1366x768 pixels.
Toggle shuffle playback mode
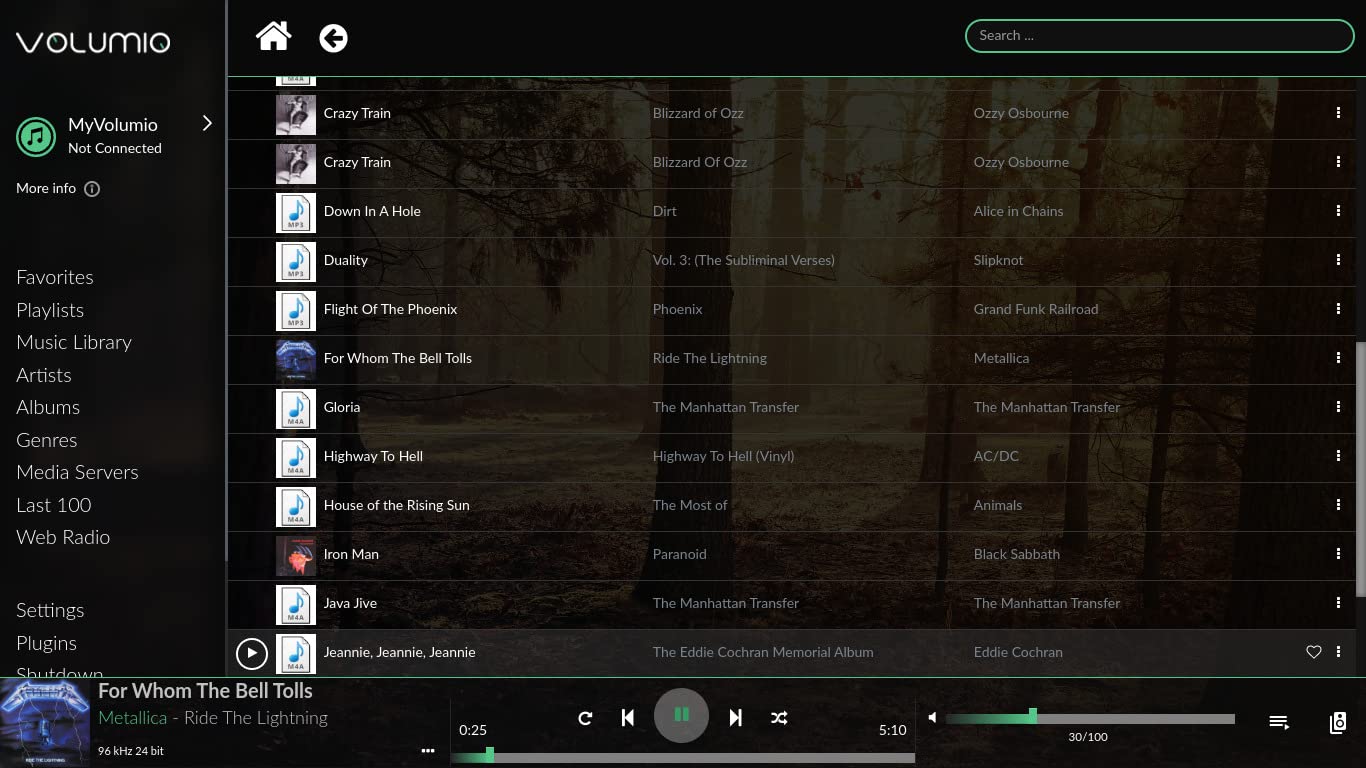779,718
